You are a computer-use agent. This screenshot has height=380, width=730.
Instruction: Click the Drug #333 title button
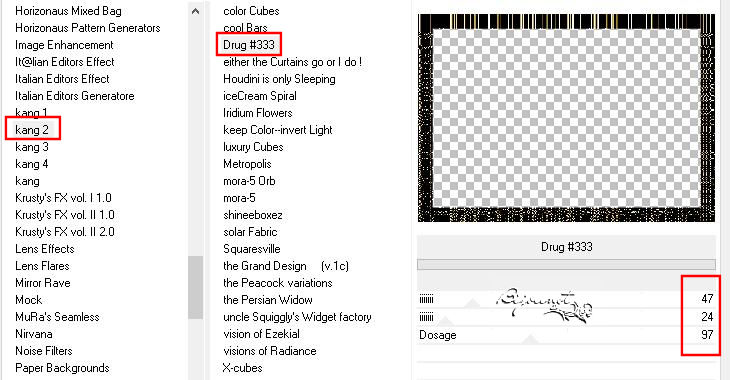click(x=566, y=247)
